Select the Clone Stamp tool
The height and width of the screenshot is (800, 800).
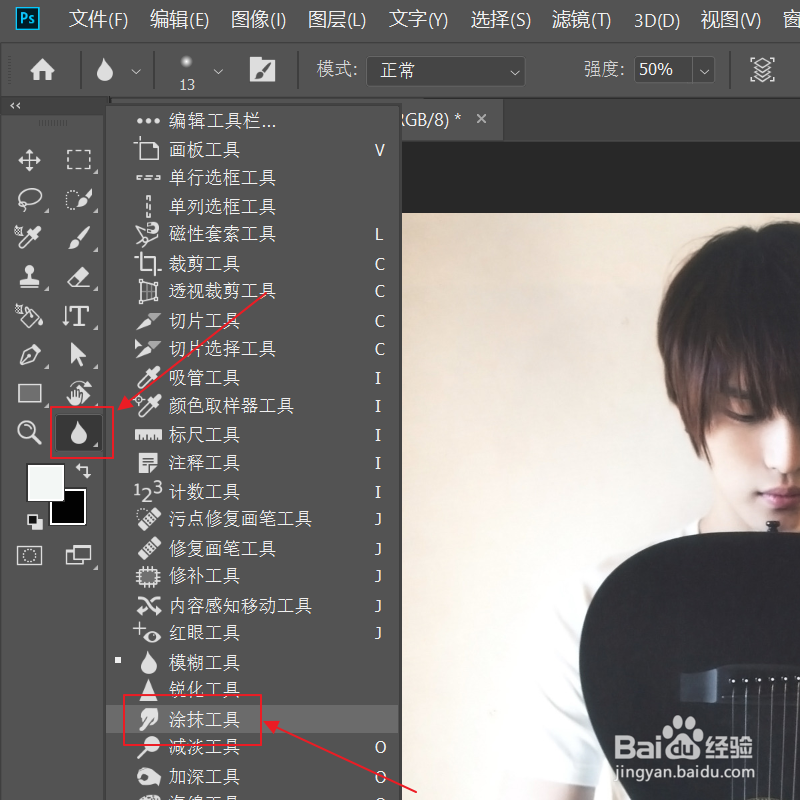(x=30, y=277)
